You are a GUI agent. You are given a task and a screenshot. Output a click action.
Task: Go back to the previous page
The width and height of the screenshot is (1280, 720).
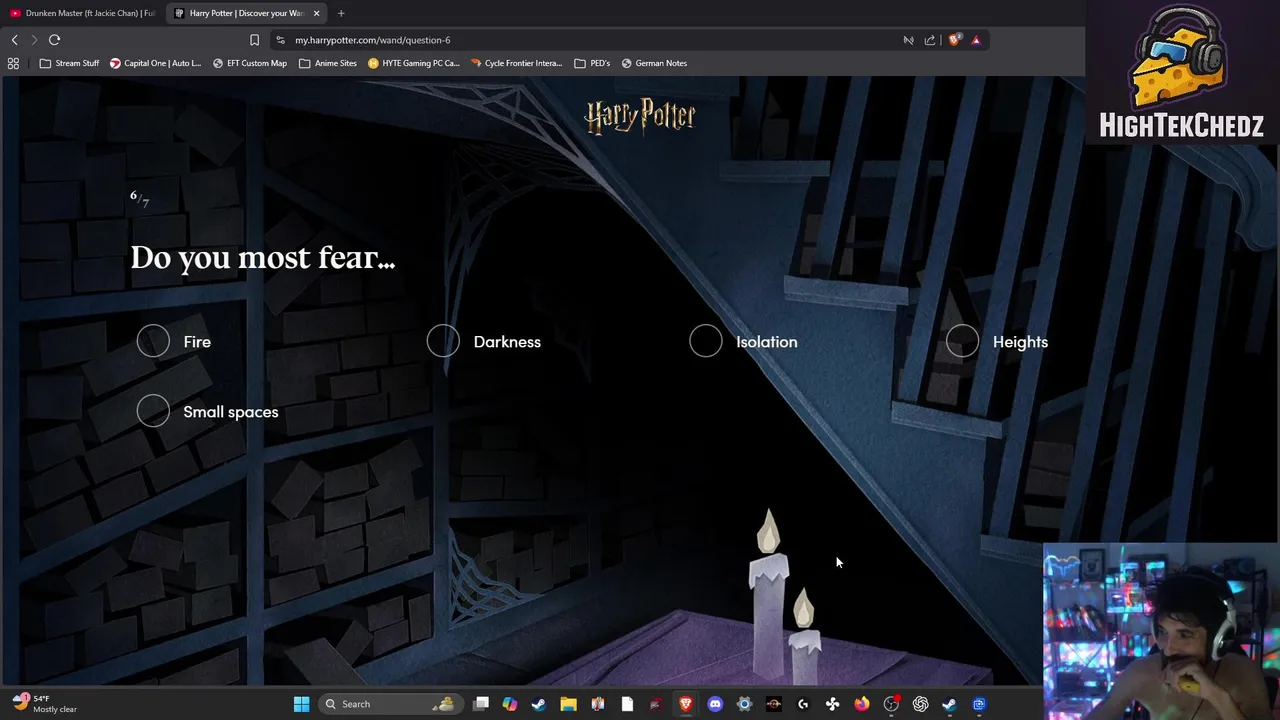14,40
